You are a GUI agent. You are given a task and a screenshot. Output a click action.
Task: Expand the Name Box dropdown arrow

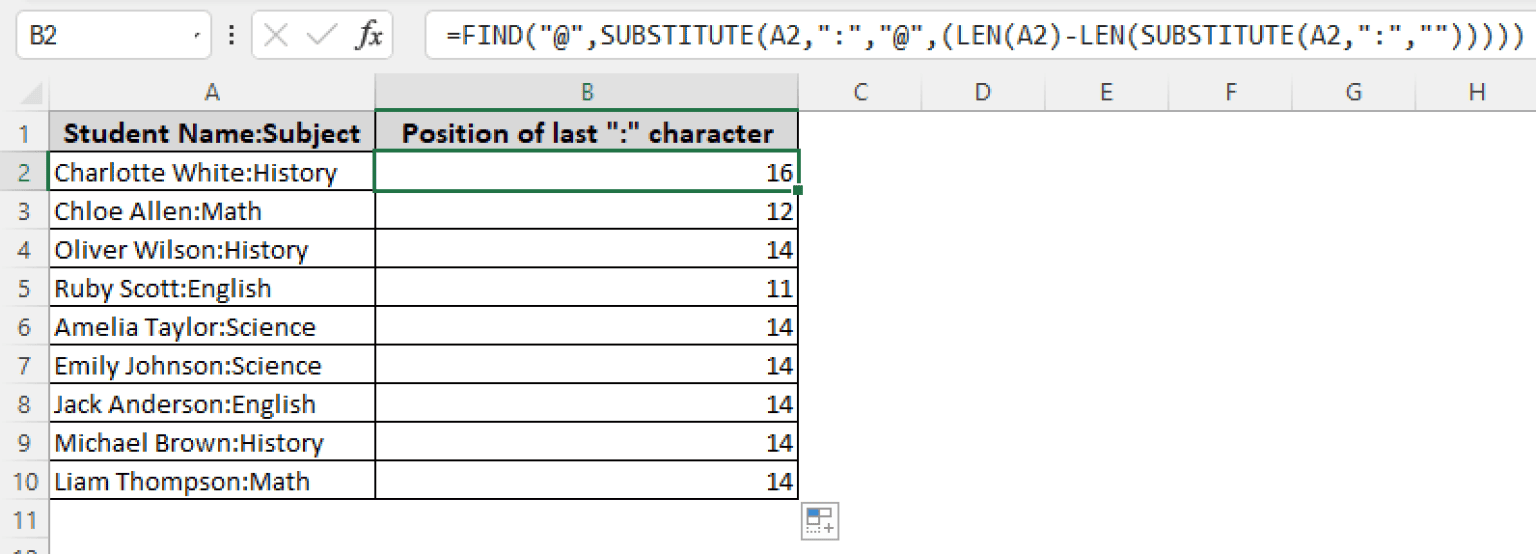196,37
